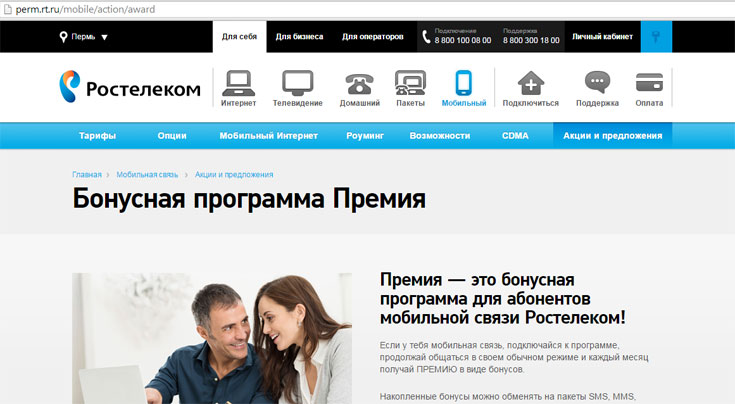Click the Мобильная связь breadcrumb link

147,174
